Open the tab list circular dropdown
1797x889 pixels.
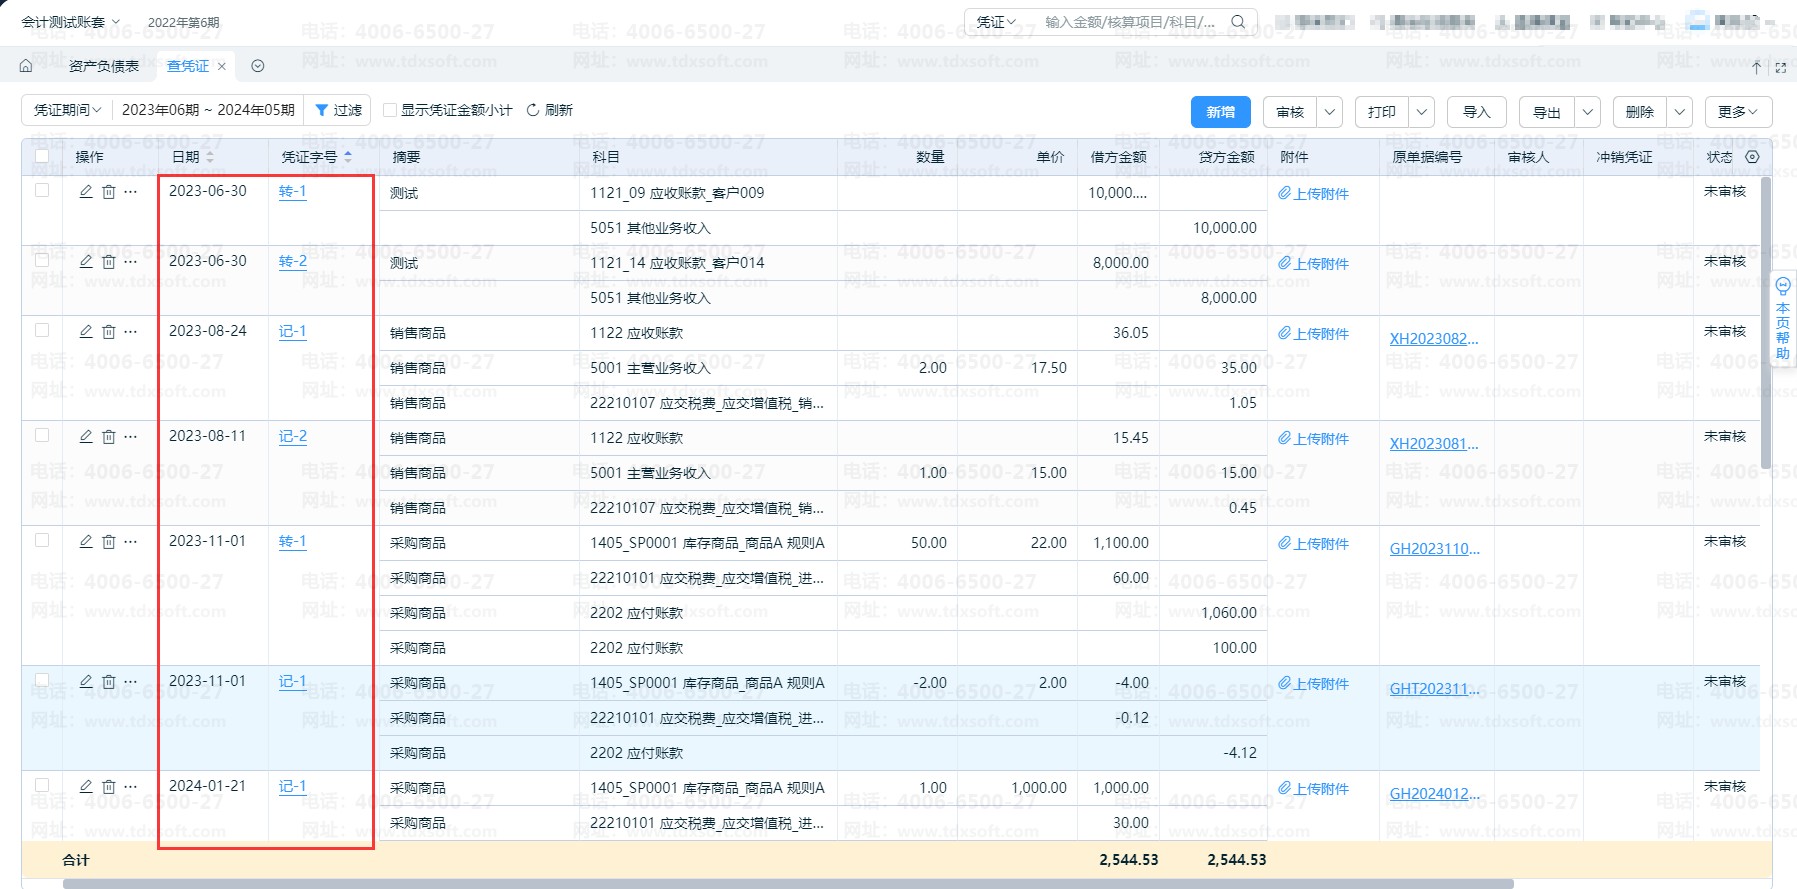coord(258,66)
